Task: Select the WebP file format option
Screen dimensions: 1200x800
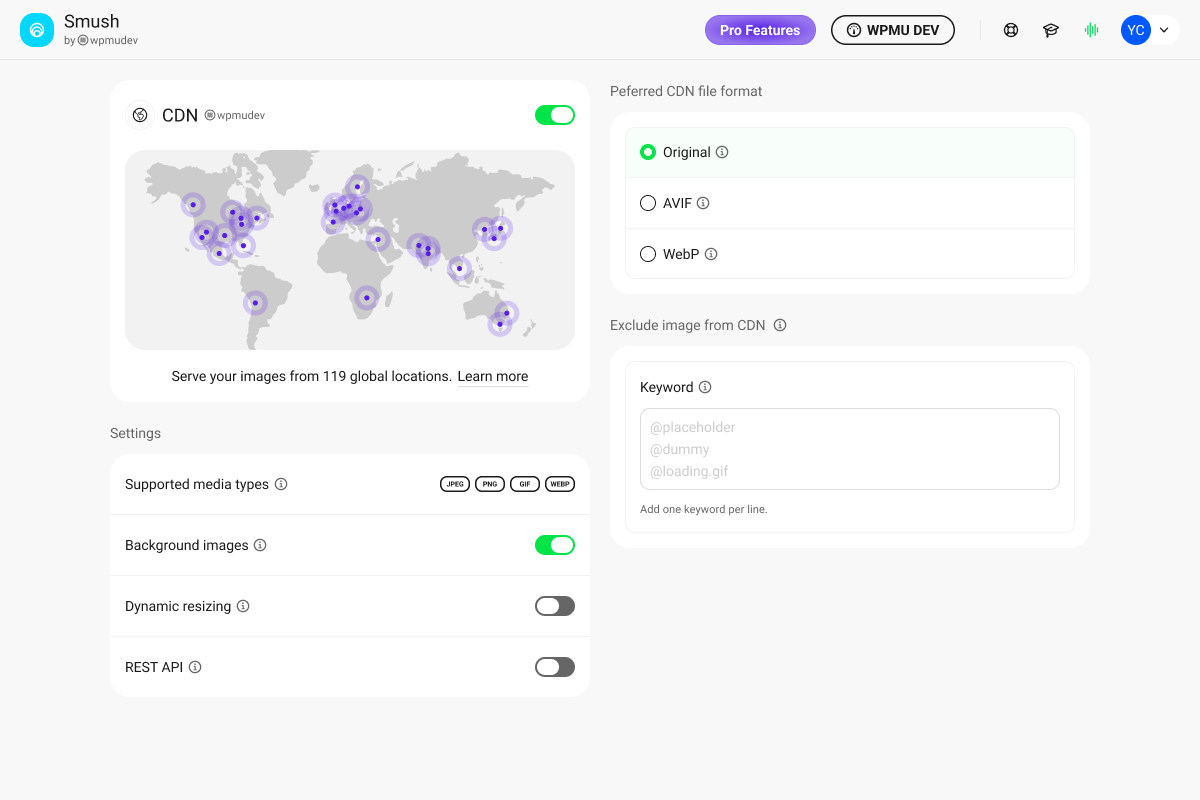Action: (648, 254)
